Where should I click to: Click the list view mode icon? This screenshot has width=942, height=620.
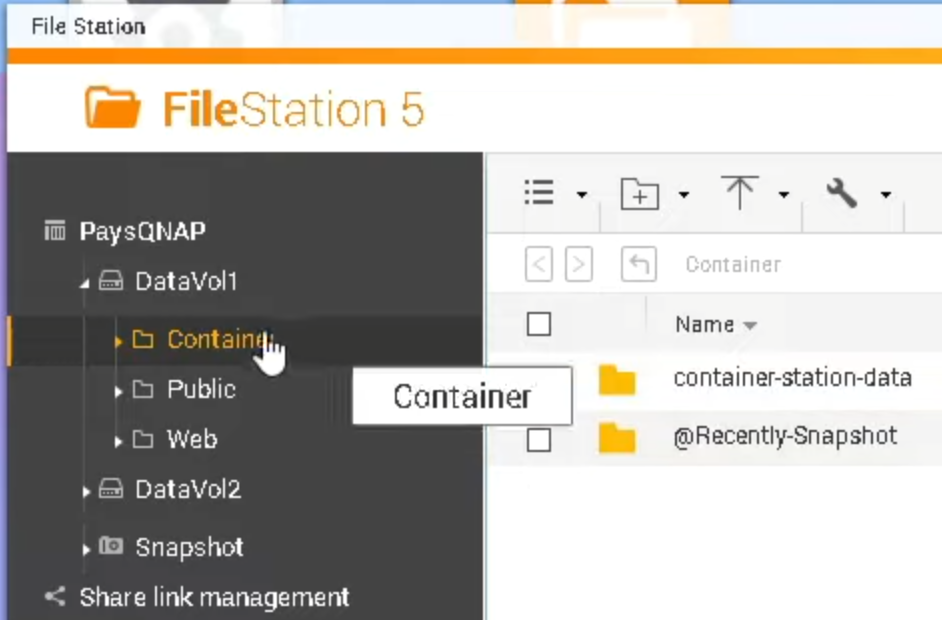(539, 193)
